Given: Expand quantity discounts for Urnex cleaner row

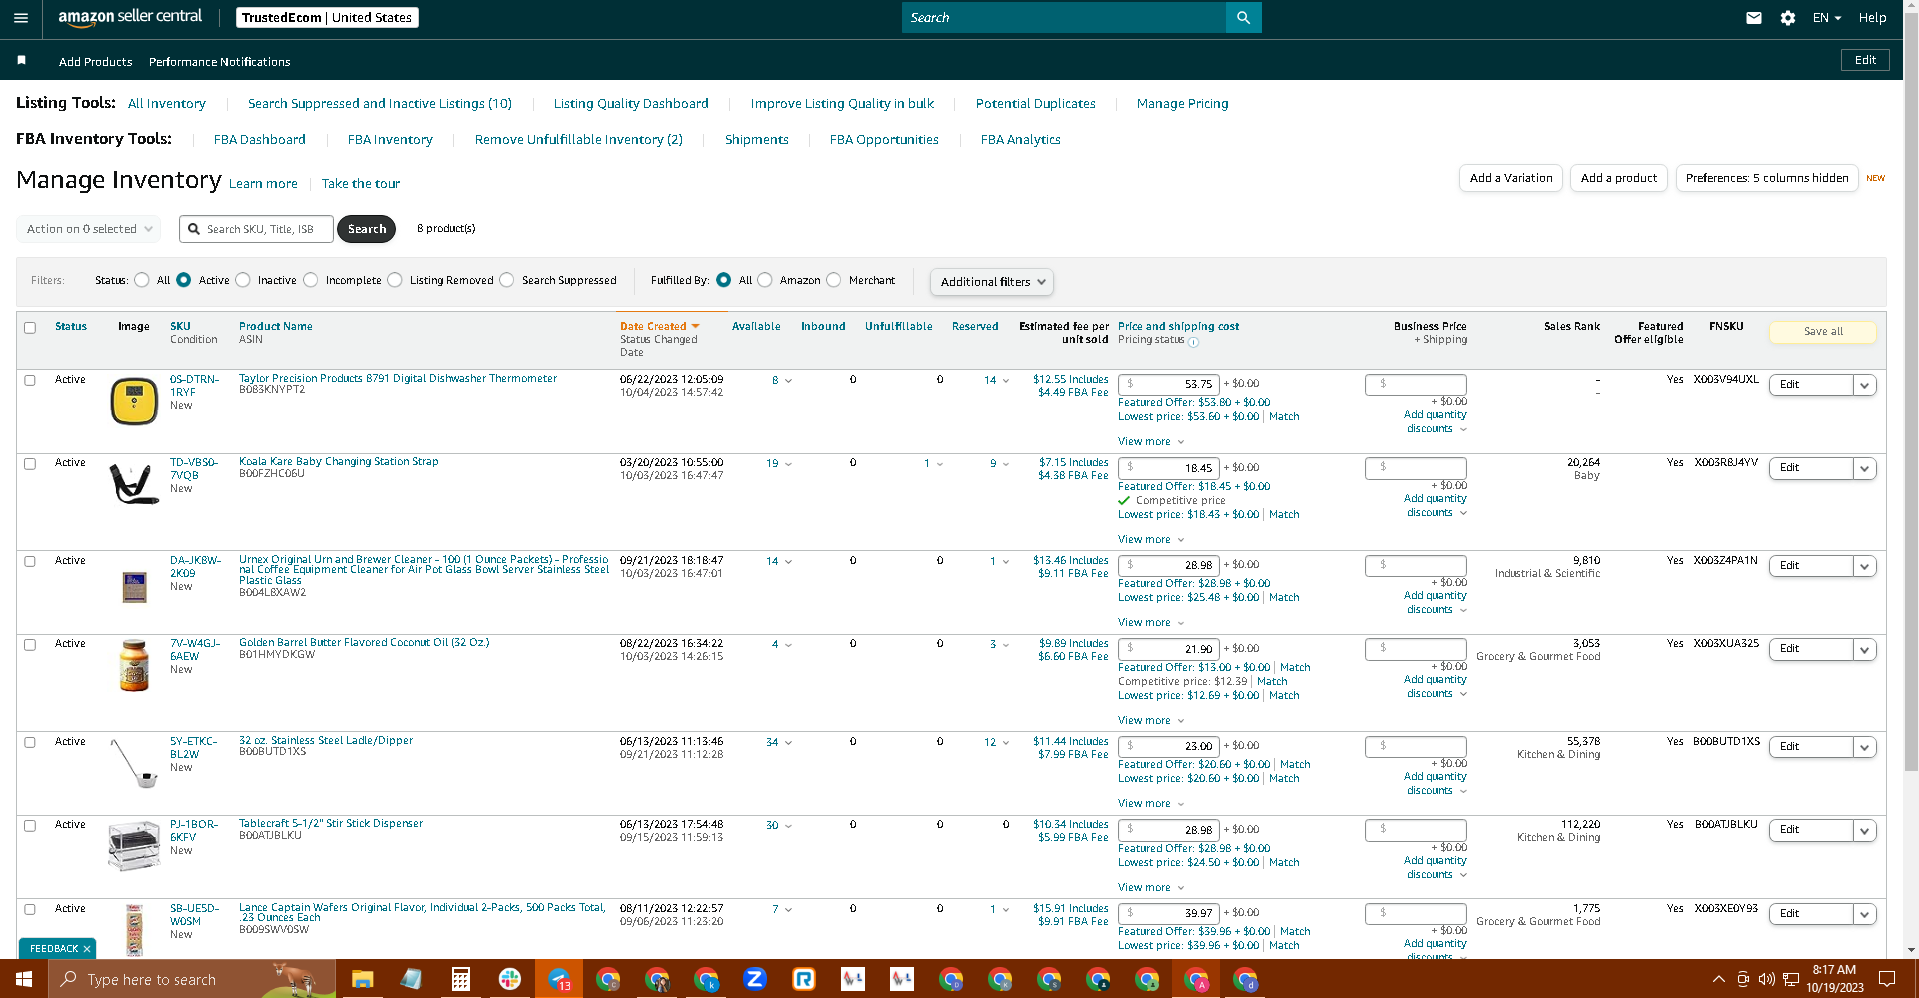Looking at the screenshot, I should (1436, 602).
